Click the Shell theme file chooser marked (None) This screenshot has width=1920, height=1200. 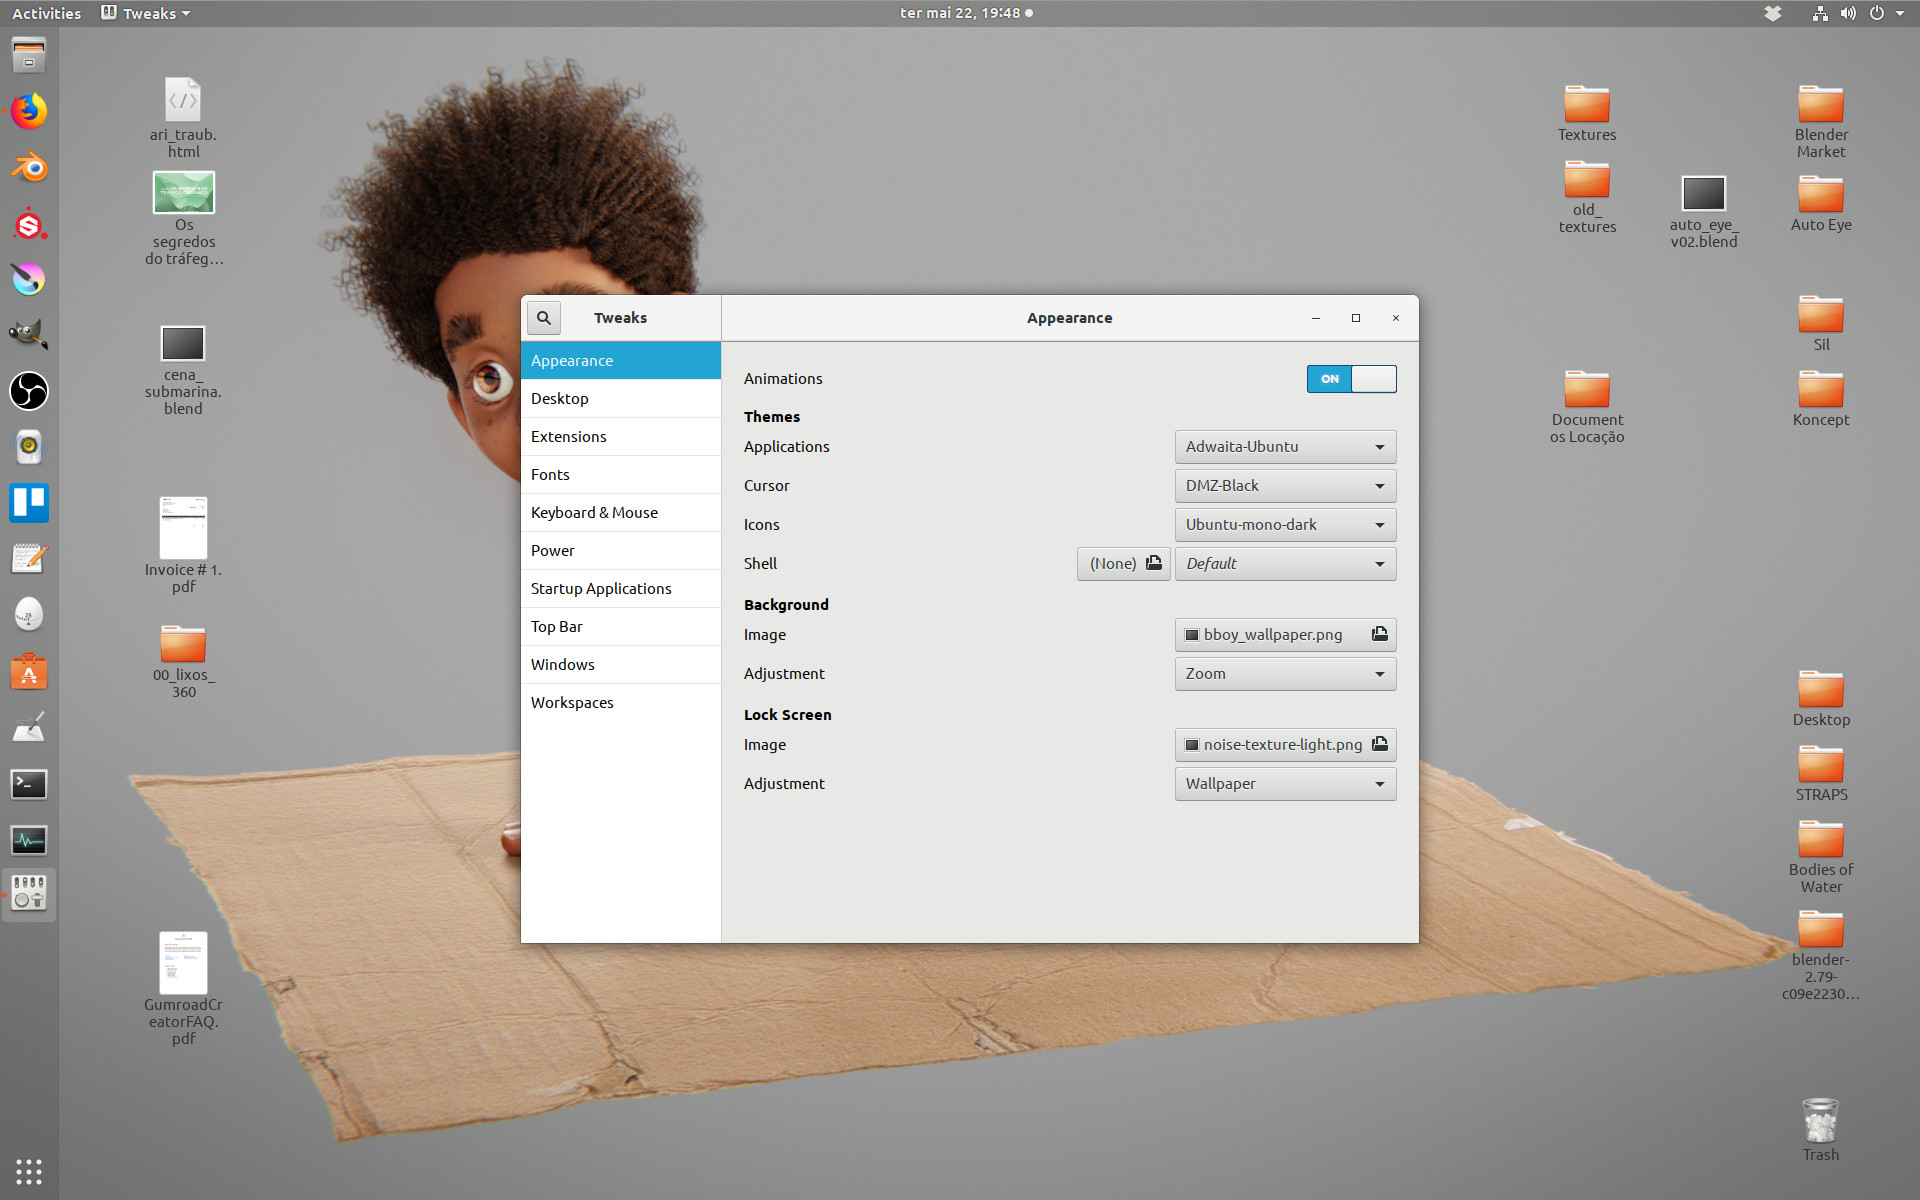1122,563
